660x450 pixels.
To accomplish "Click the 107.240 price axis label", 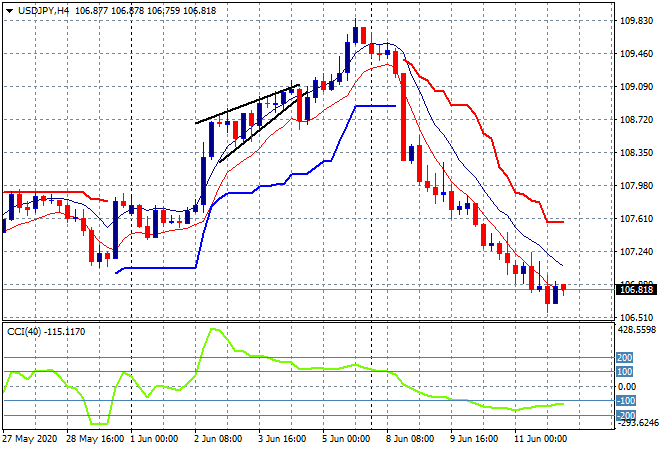I will pos(636,251).
